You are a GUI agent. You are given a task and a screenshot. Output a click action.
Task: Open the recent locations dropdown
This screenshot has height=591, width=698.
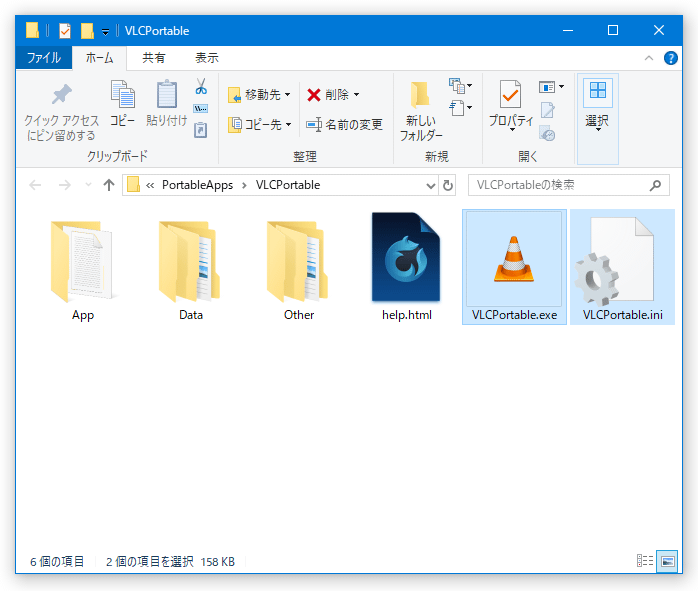88,185
